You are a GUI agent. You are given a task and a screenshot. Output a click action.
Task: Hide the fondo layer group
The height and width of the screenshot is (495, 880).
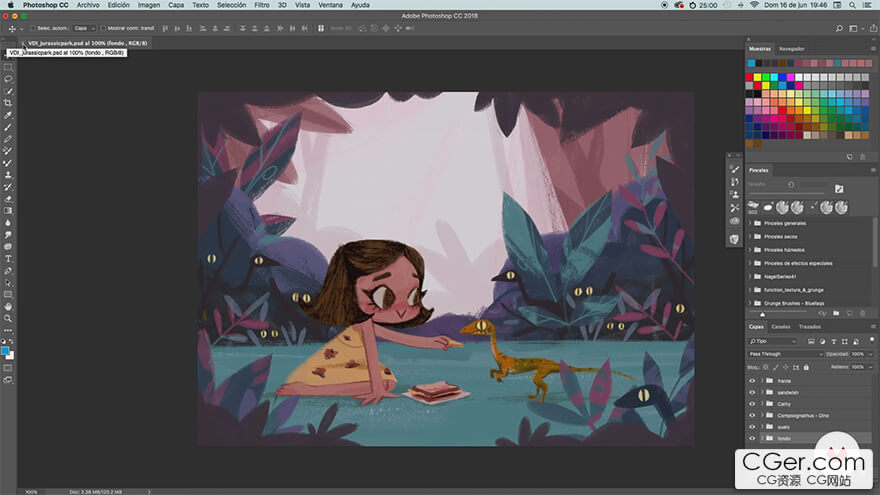[x=752, y=438]
